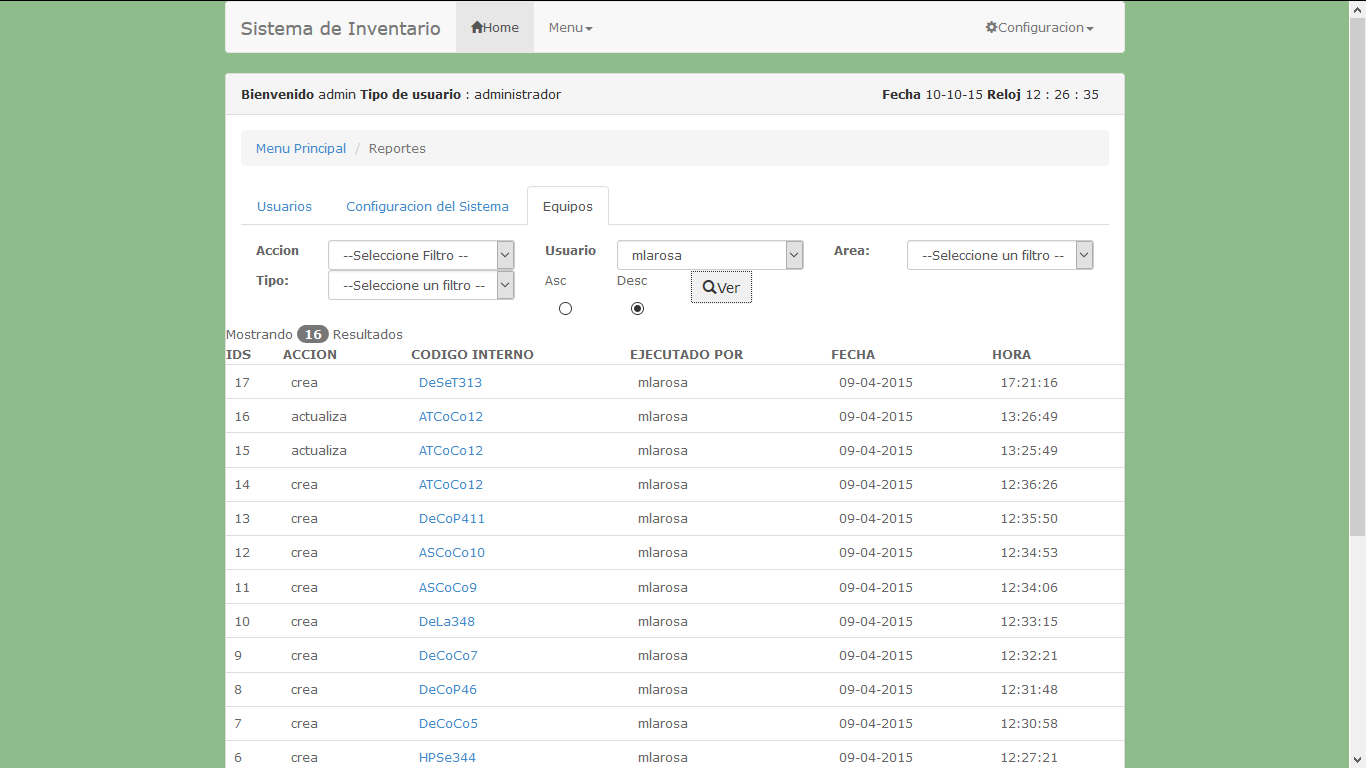Click ID cell 17

coord(242,382)
